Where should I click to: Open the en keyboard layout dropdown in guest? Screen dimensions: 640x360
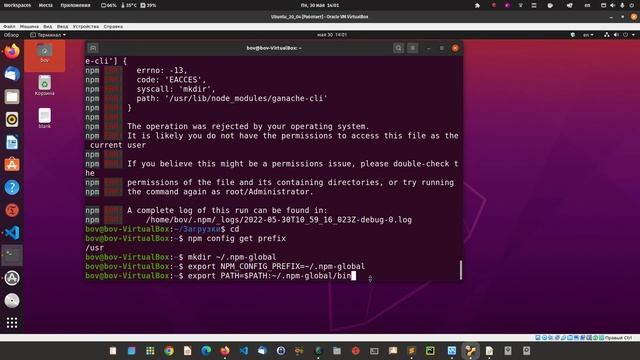(588, 35)
